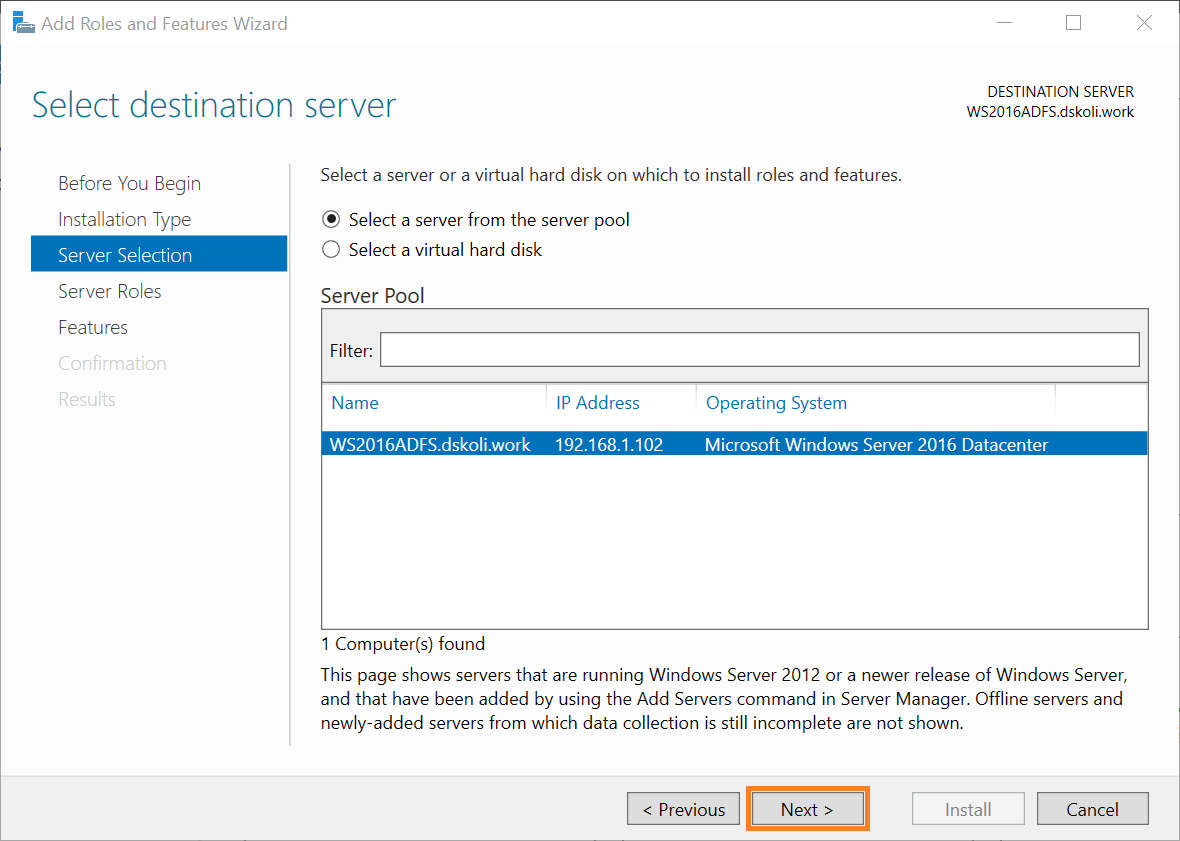Screen dimensions: 1180x841
Task: Click destination server name WS2016ADFS.dskoli.work in header
Action: pyautogui.click(x=1050, y=112)
